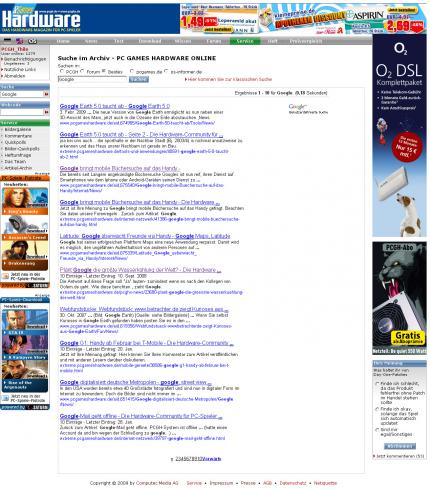This screenshot has height=490, width=430.
Task: Click the sidebar Webcode input field
Action: pos(22,112)
